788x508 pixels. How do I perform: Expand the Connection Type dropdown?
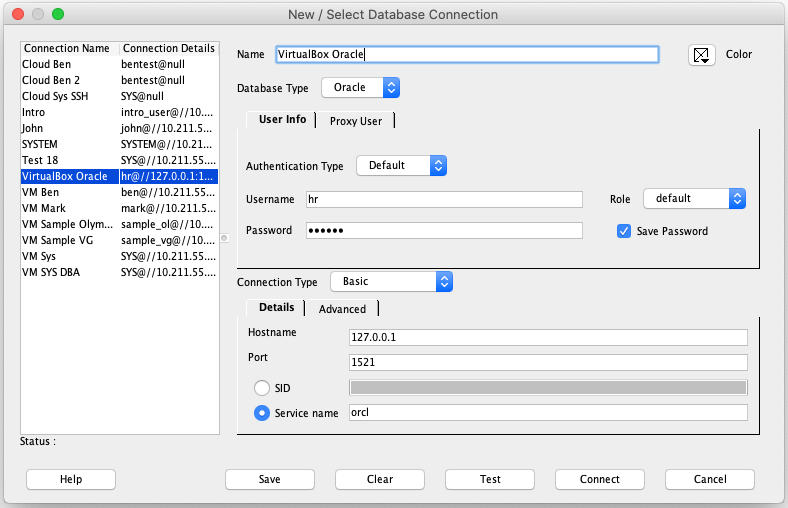392,282
